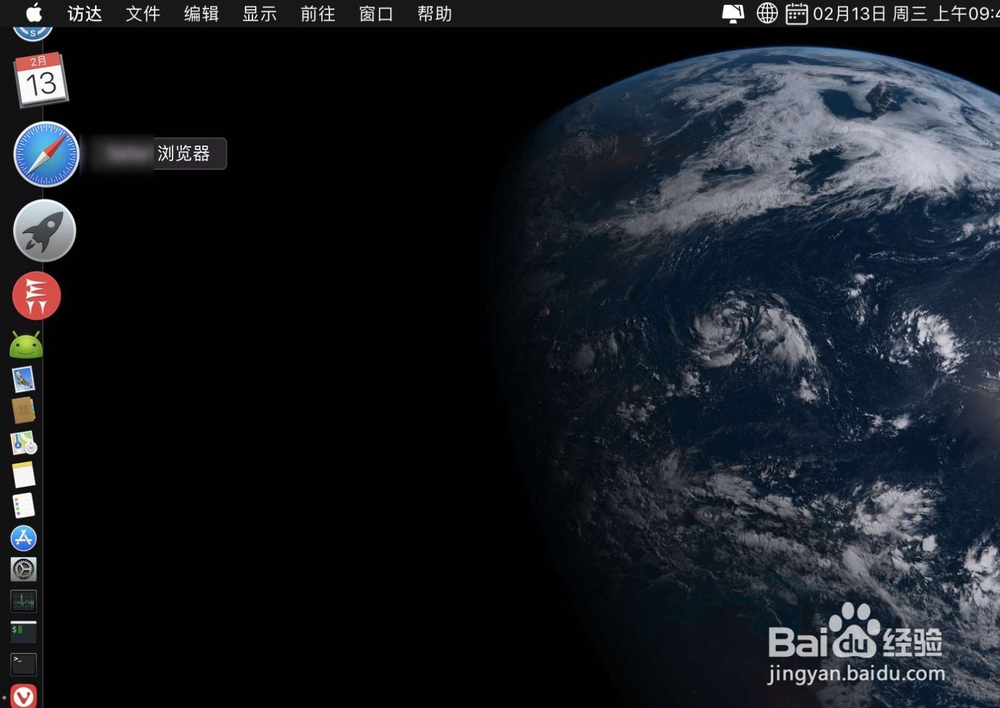Open the 编辑 menu
Viewport: 1000px width, 708px height.
202,13
